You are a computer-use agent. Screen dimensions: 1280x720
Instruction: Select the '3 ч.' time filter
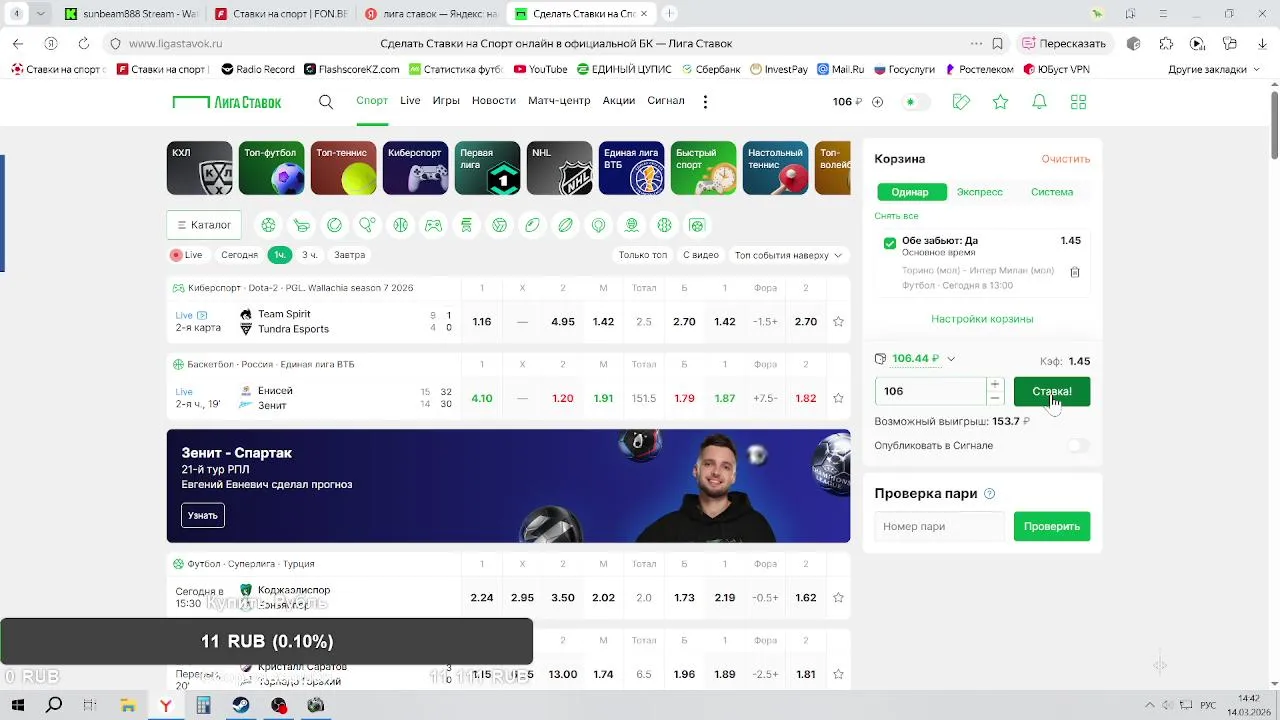click(x=310, y=255)
